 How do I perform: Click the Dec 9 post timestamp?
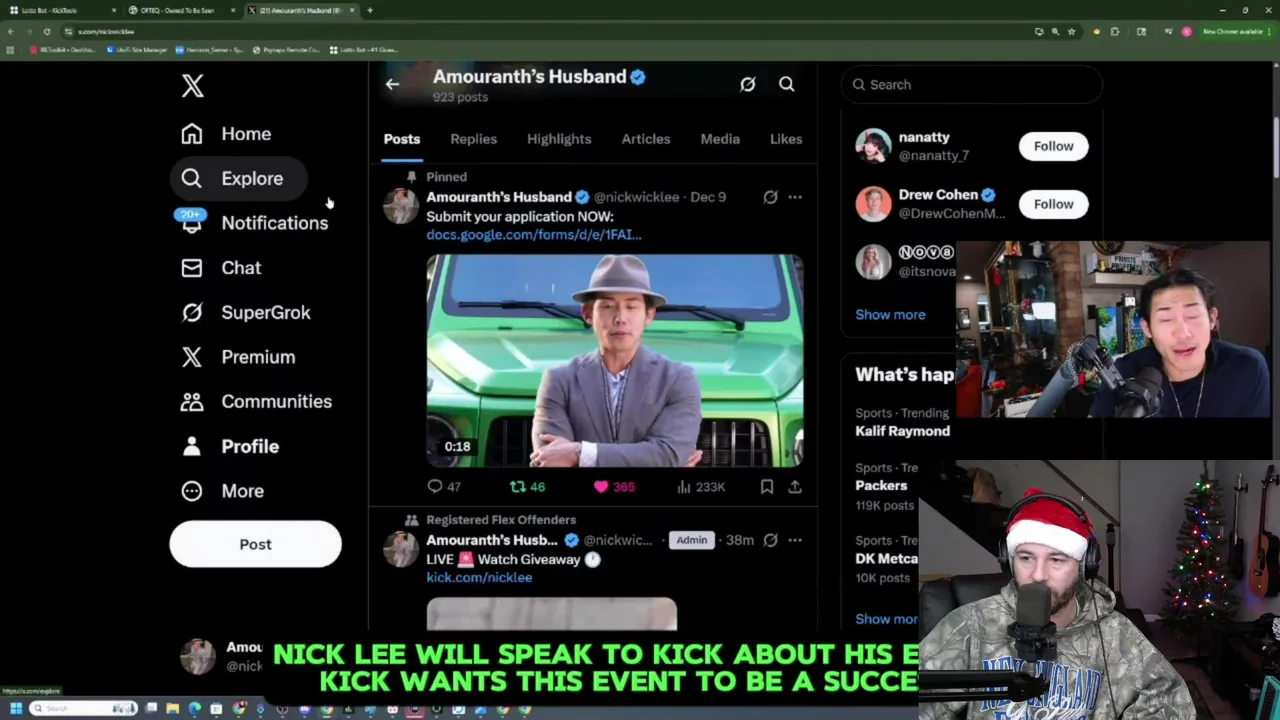pos(707,197)
